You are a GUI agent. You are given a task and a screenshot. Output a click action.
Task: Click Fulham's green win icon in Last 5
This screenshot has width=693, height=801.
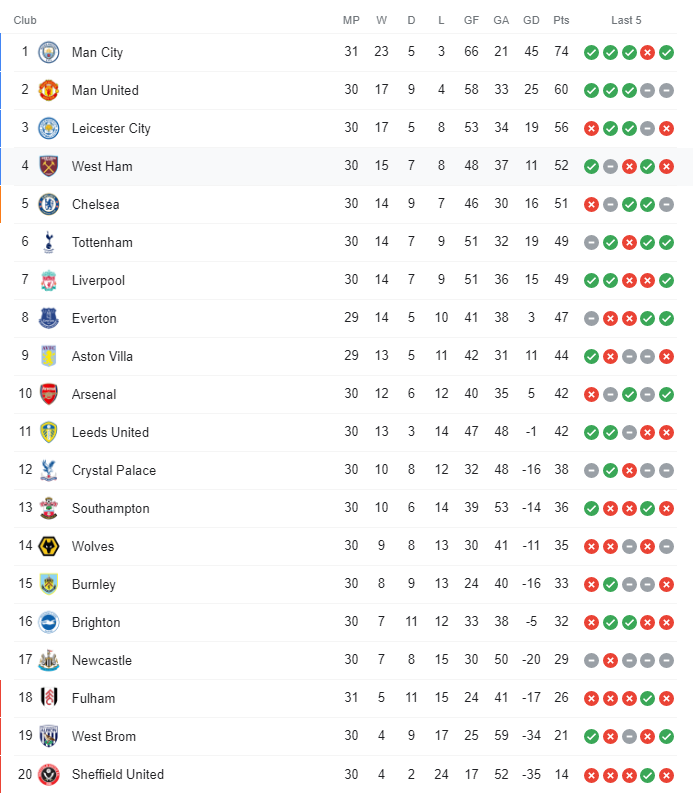tap(648, 698)
